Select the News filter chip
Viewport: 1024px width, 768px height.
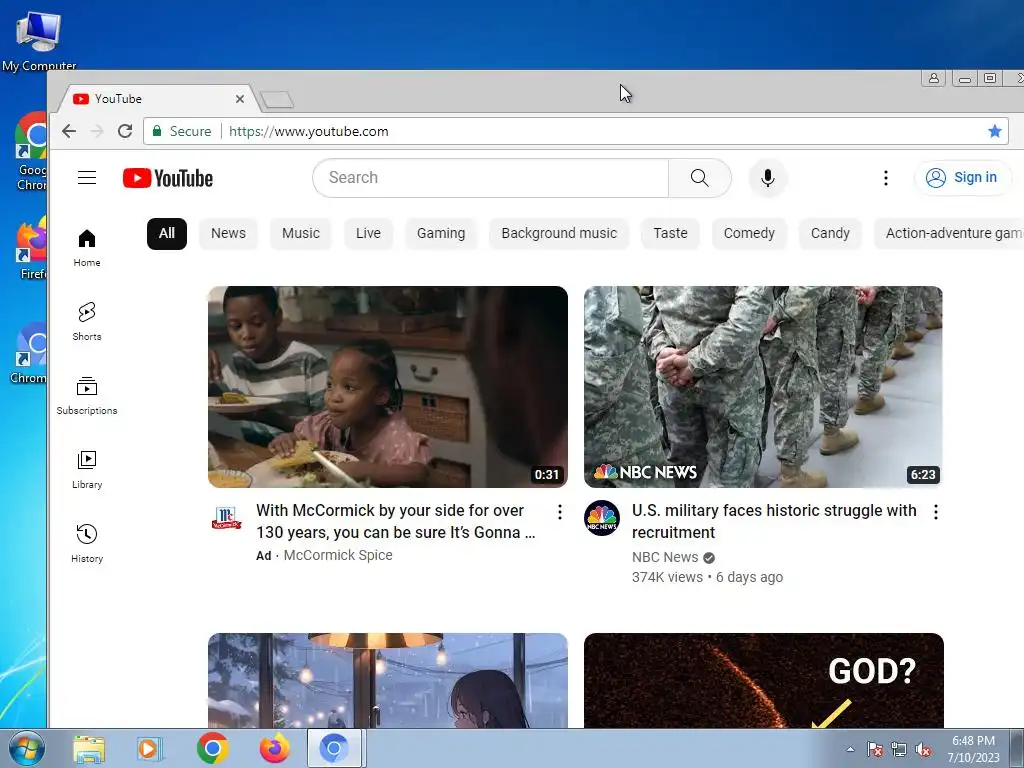[228, 234]
